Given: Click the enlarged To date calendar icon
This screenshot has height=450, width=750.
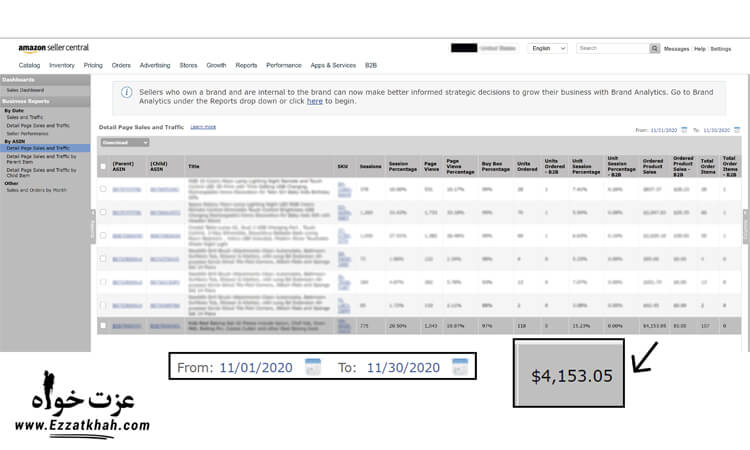Looking at the screenshot, I should (x=460, y=367).
